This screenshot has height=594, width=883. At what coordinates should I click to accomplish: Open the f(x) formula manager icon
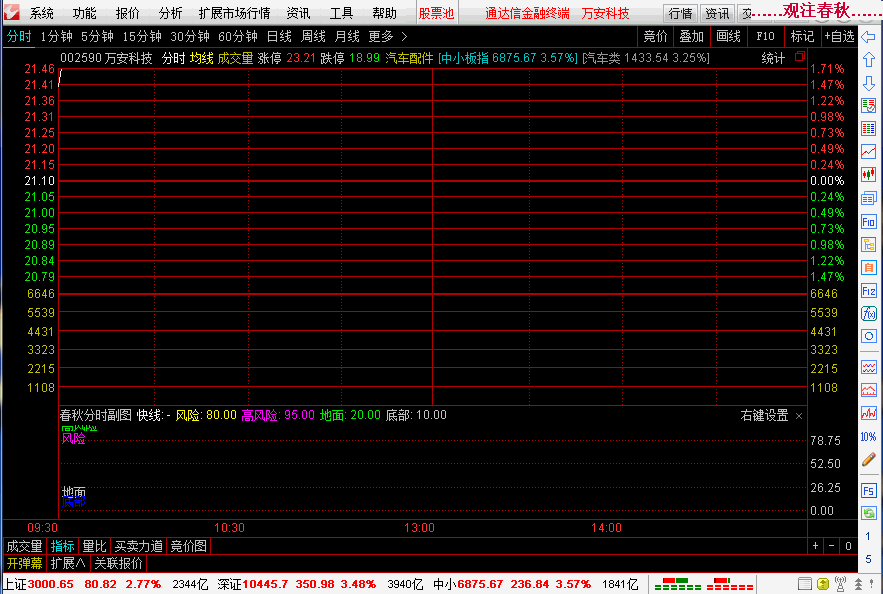(x=868, y=314)
